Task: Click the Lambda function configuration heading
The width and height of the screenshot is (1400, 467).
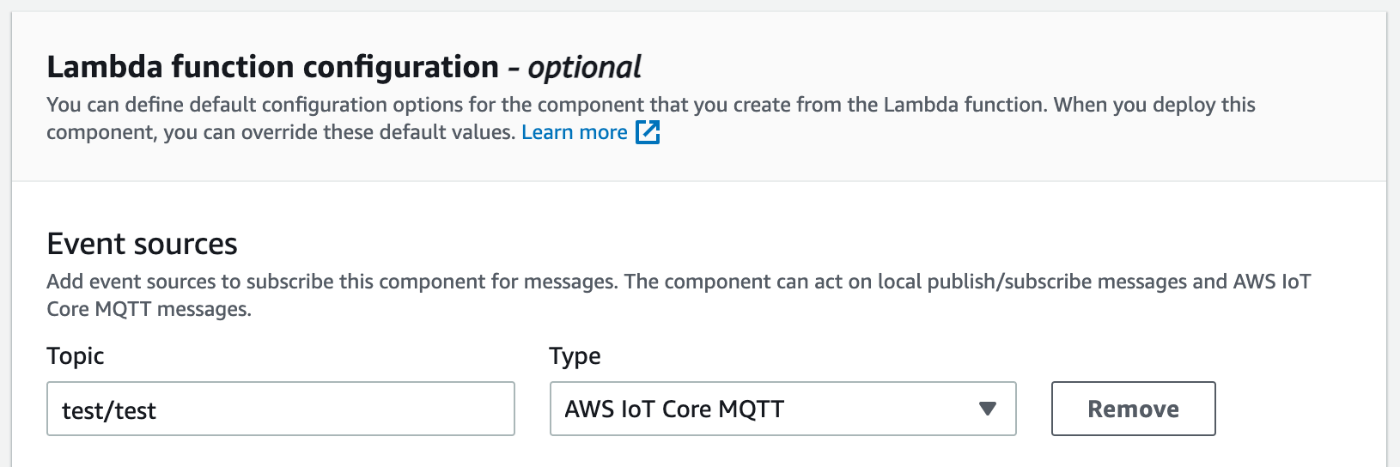Action: [272, 68]
